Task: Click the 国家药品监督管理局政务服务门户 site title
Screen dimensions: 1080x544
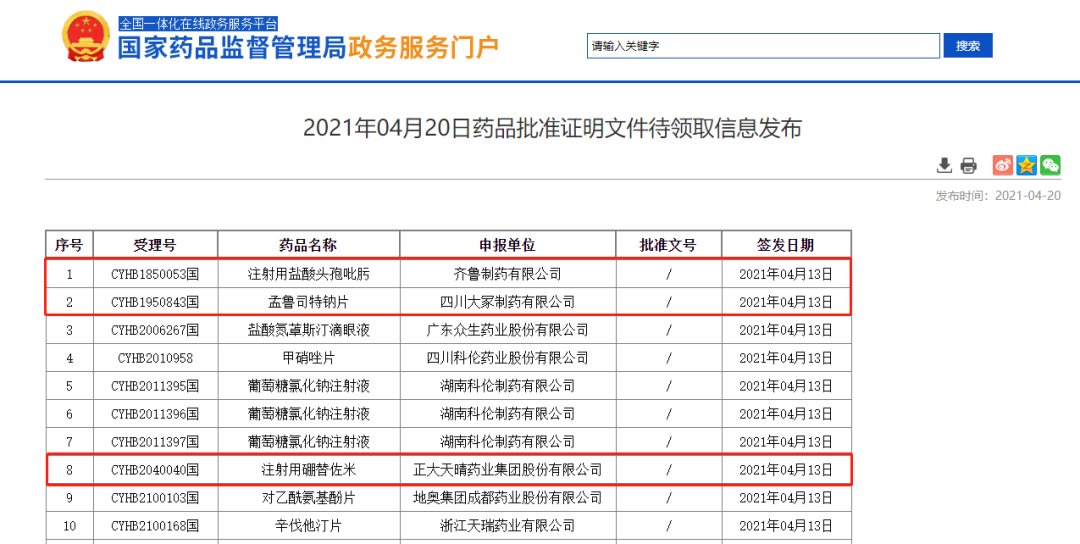Action: [308, 48]
